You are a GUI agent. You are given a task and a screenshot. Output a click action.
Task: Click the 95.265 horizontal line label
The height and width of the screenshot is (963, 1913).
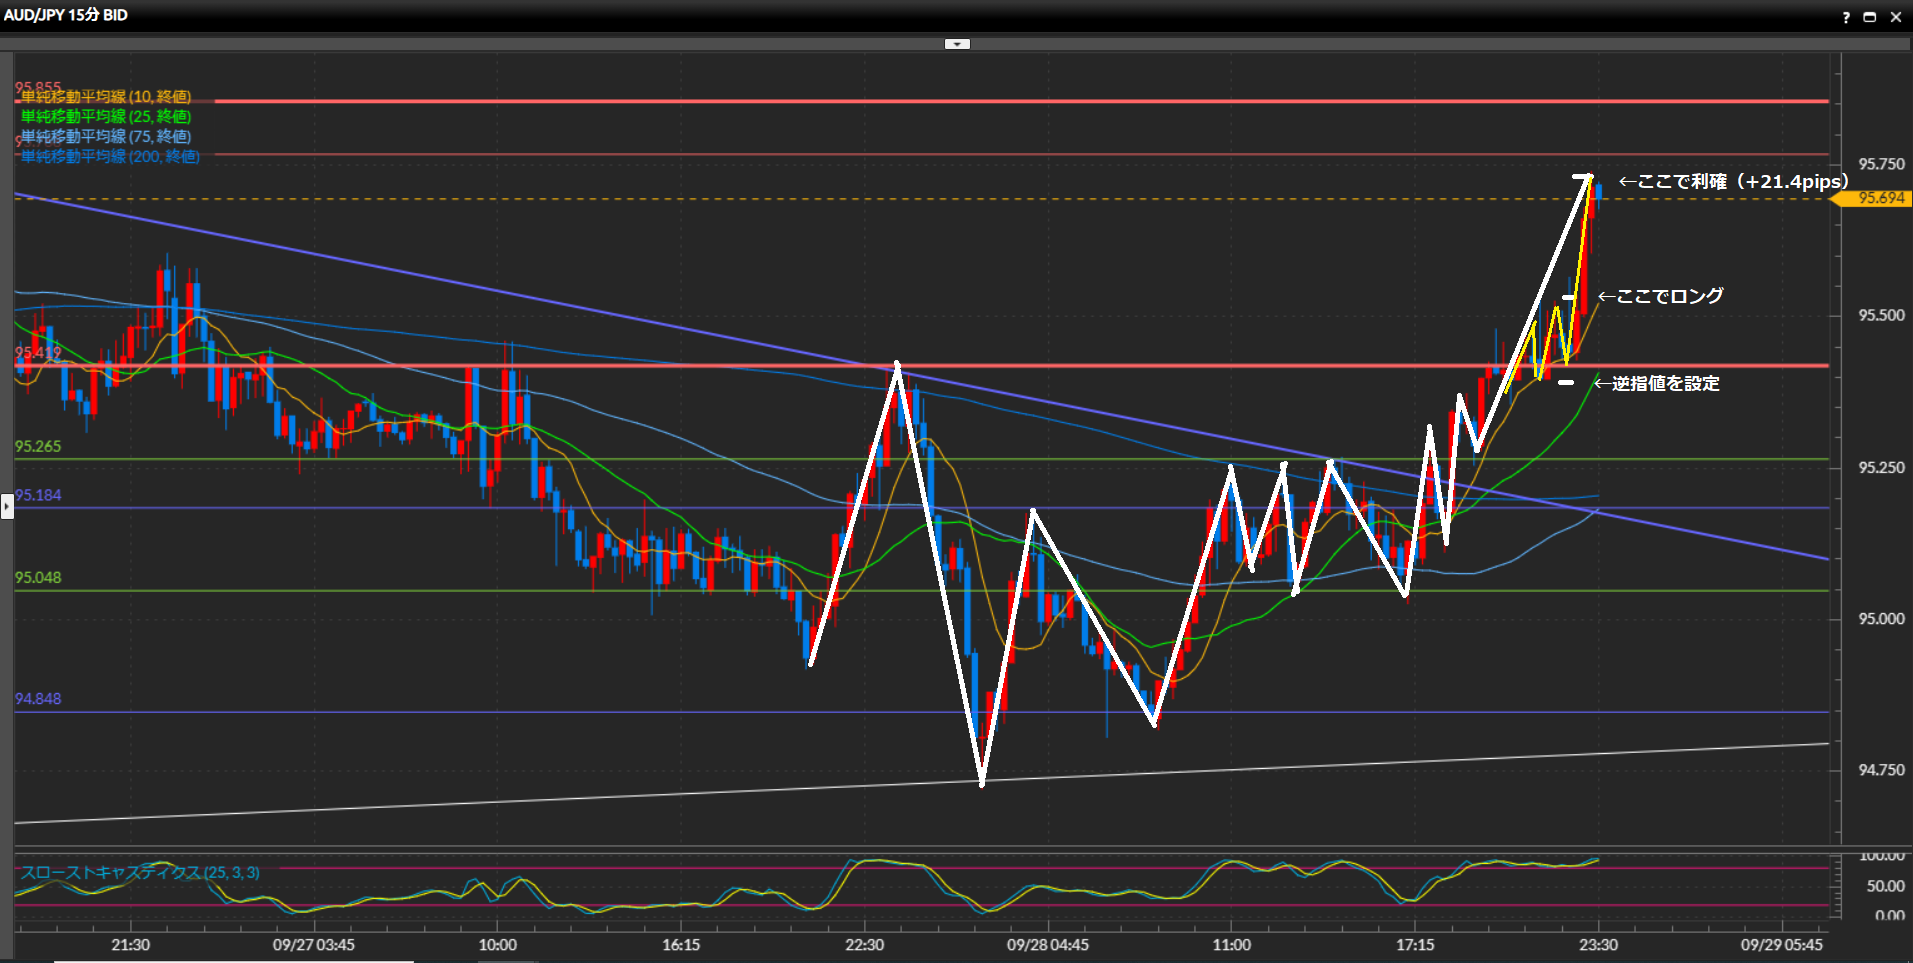point(38,446)
